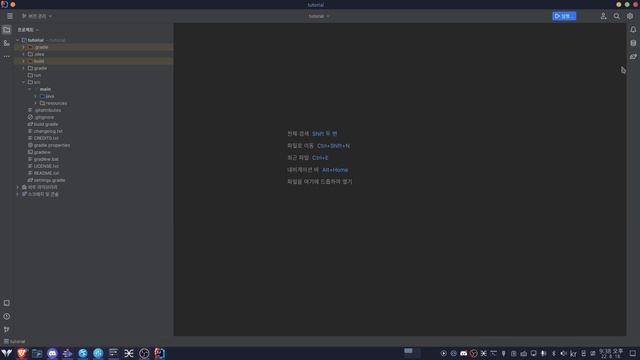Open IDE settings gear icon
Screen dimensions: 640x360
tap(630, 16)
